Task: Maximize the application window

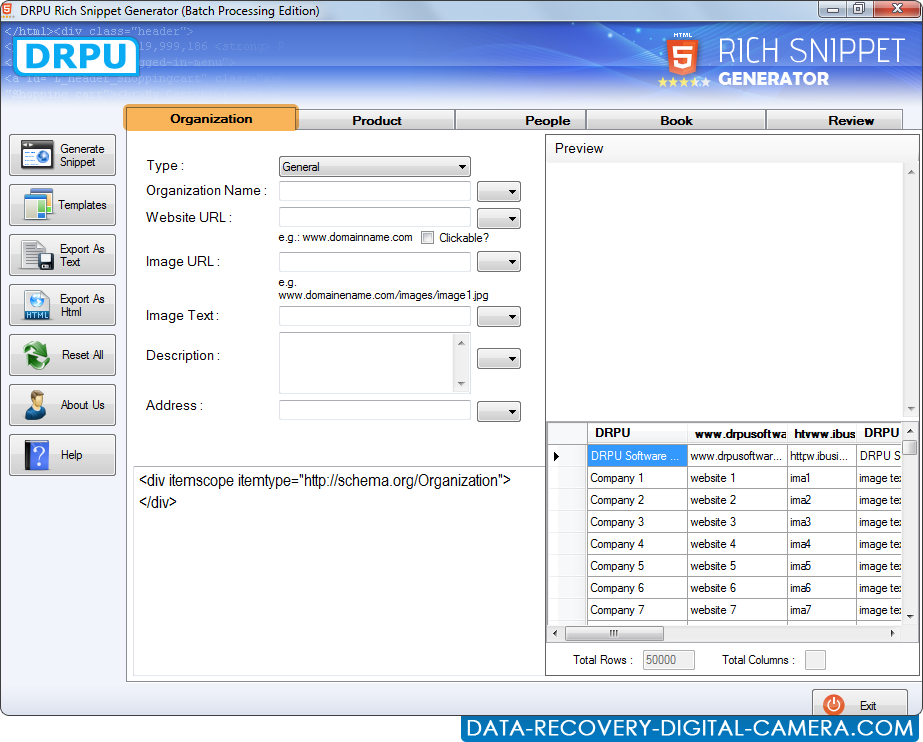Action: (x=859, y=9)
